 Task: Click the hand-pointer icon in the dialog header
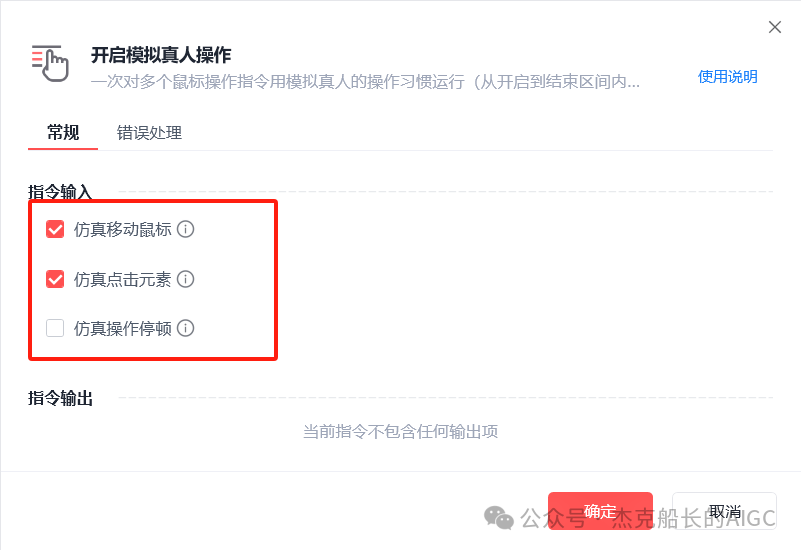[50, 63]
